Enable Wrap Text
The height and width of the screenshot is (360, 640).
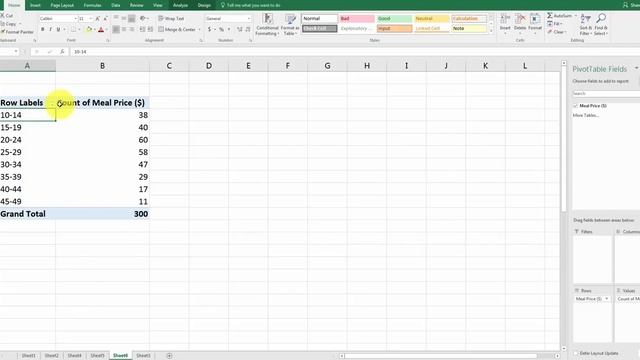tap(171, 19)
